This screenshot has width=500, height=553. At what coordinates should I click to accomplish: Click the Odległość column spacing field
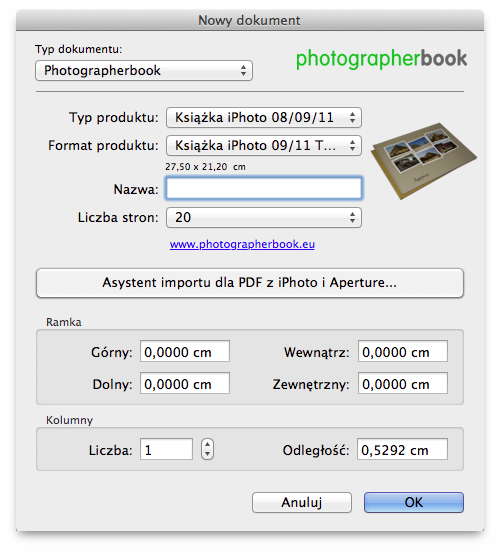(402, 449)
